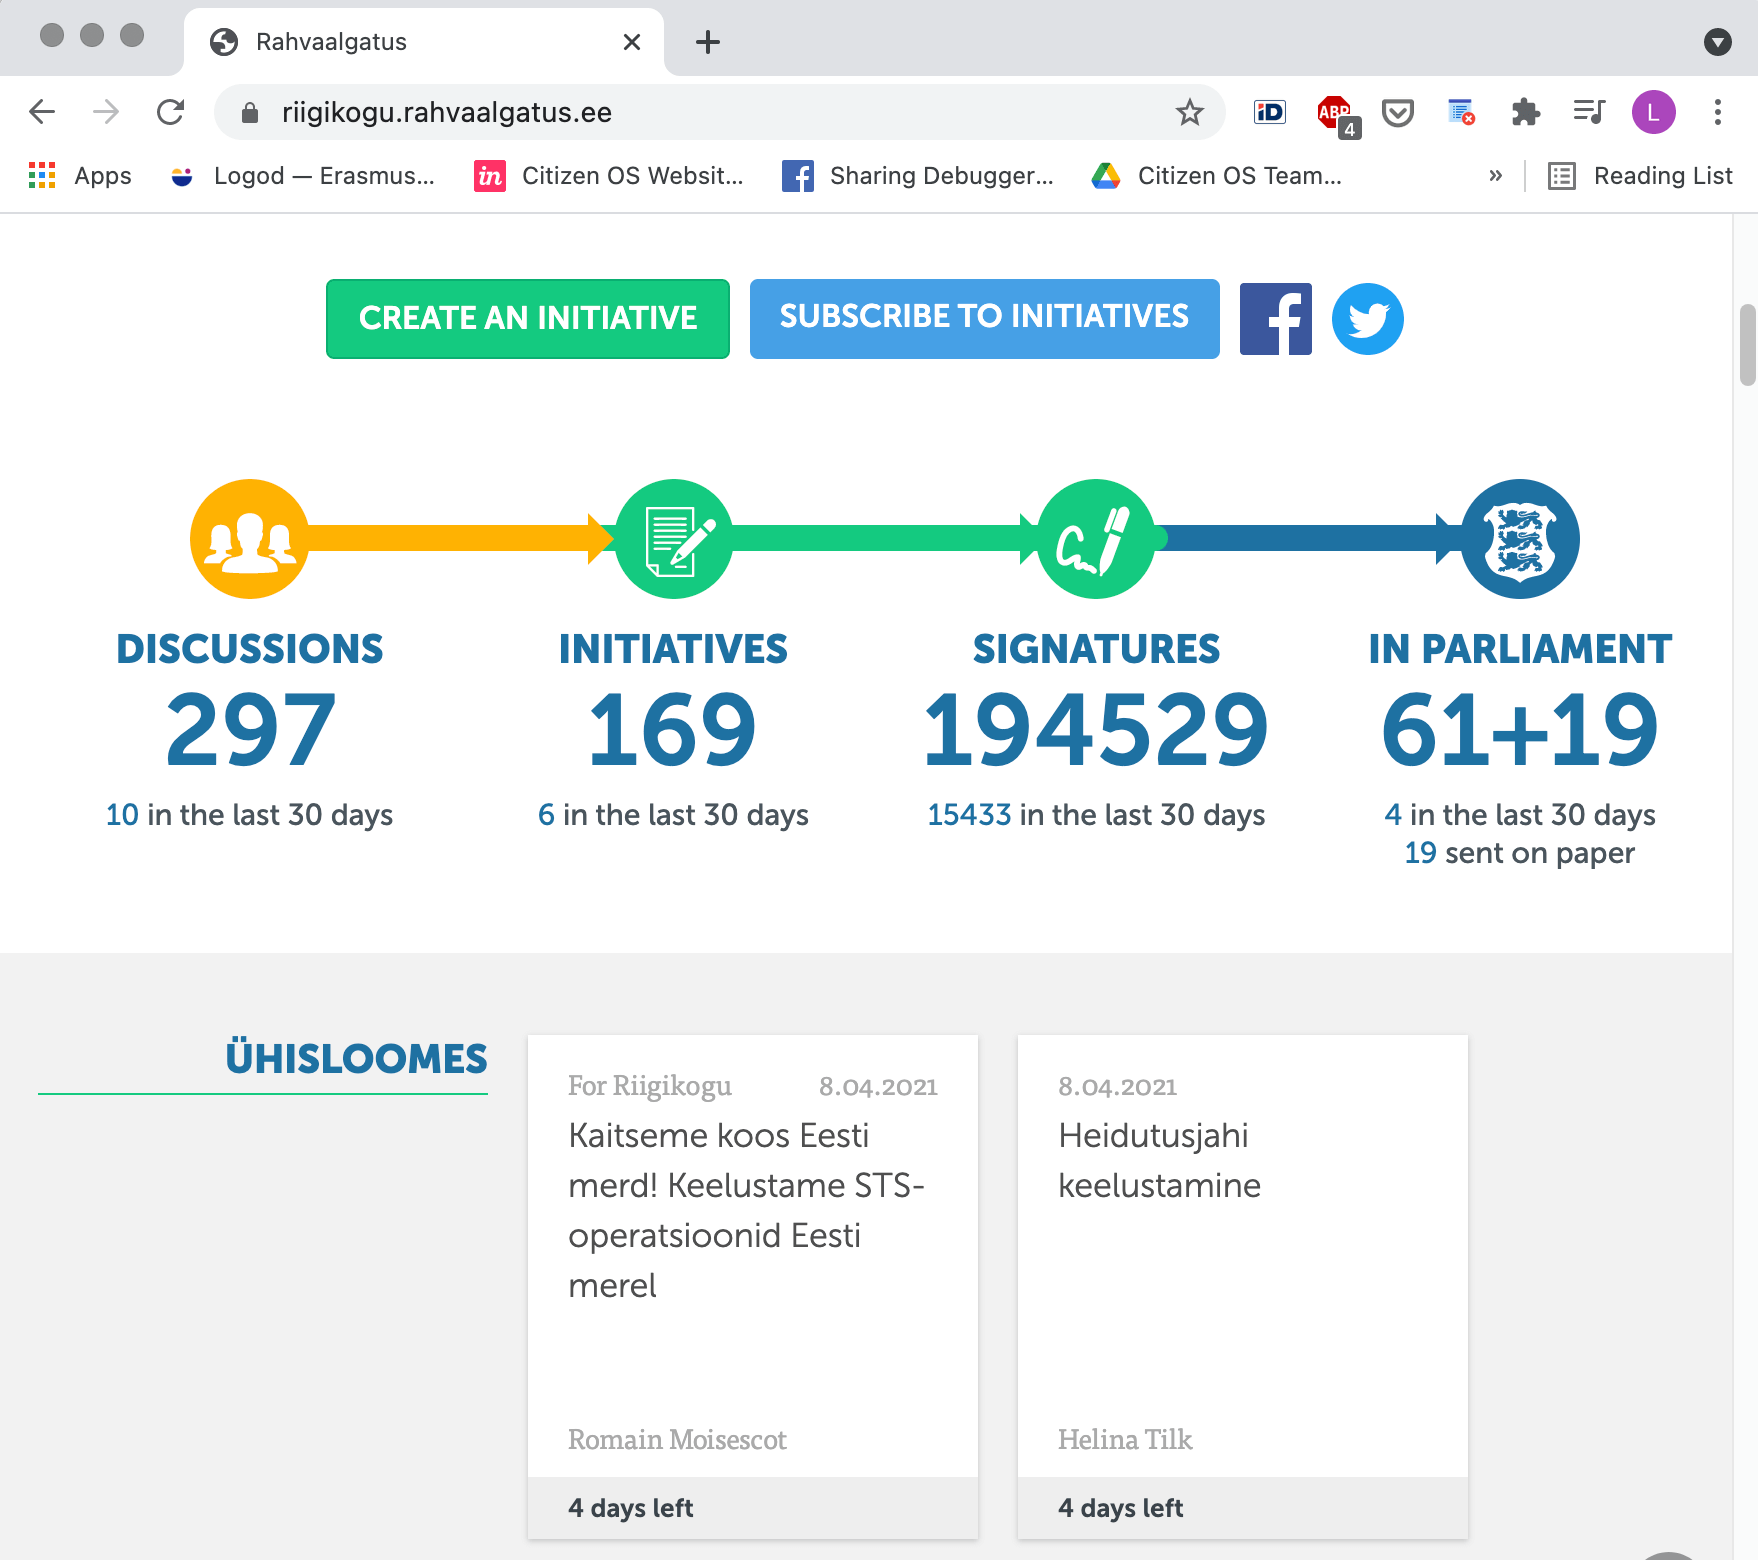
Task: Click the DISCUSSIONS heading
Action: pyautogui.click(x=250, y=649)
